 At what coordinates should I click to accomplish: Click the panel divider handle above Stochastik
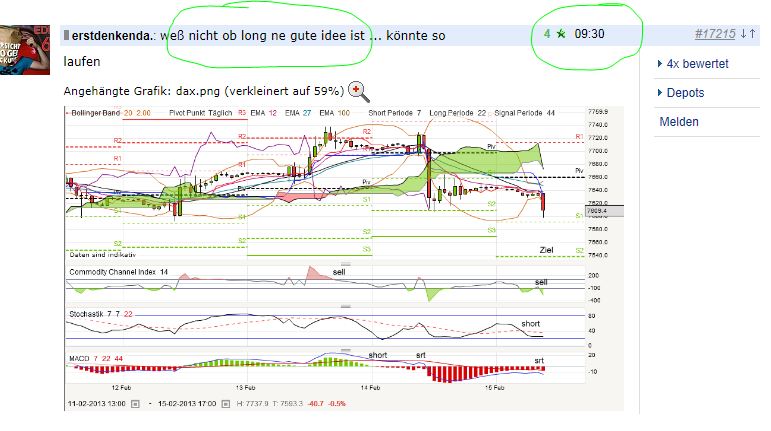346,307
